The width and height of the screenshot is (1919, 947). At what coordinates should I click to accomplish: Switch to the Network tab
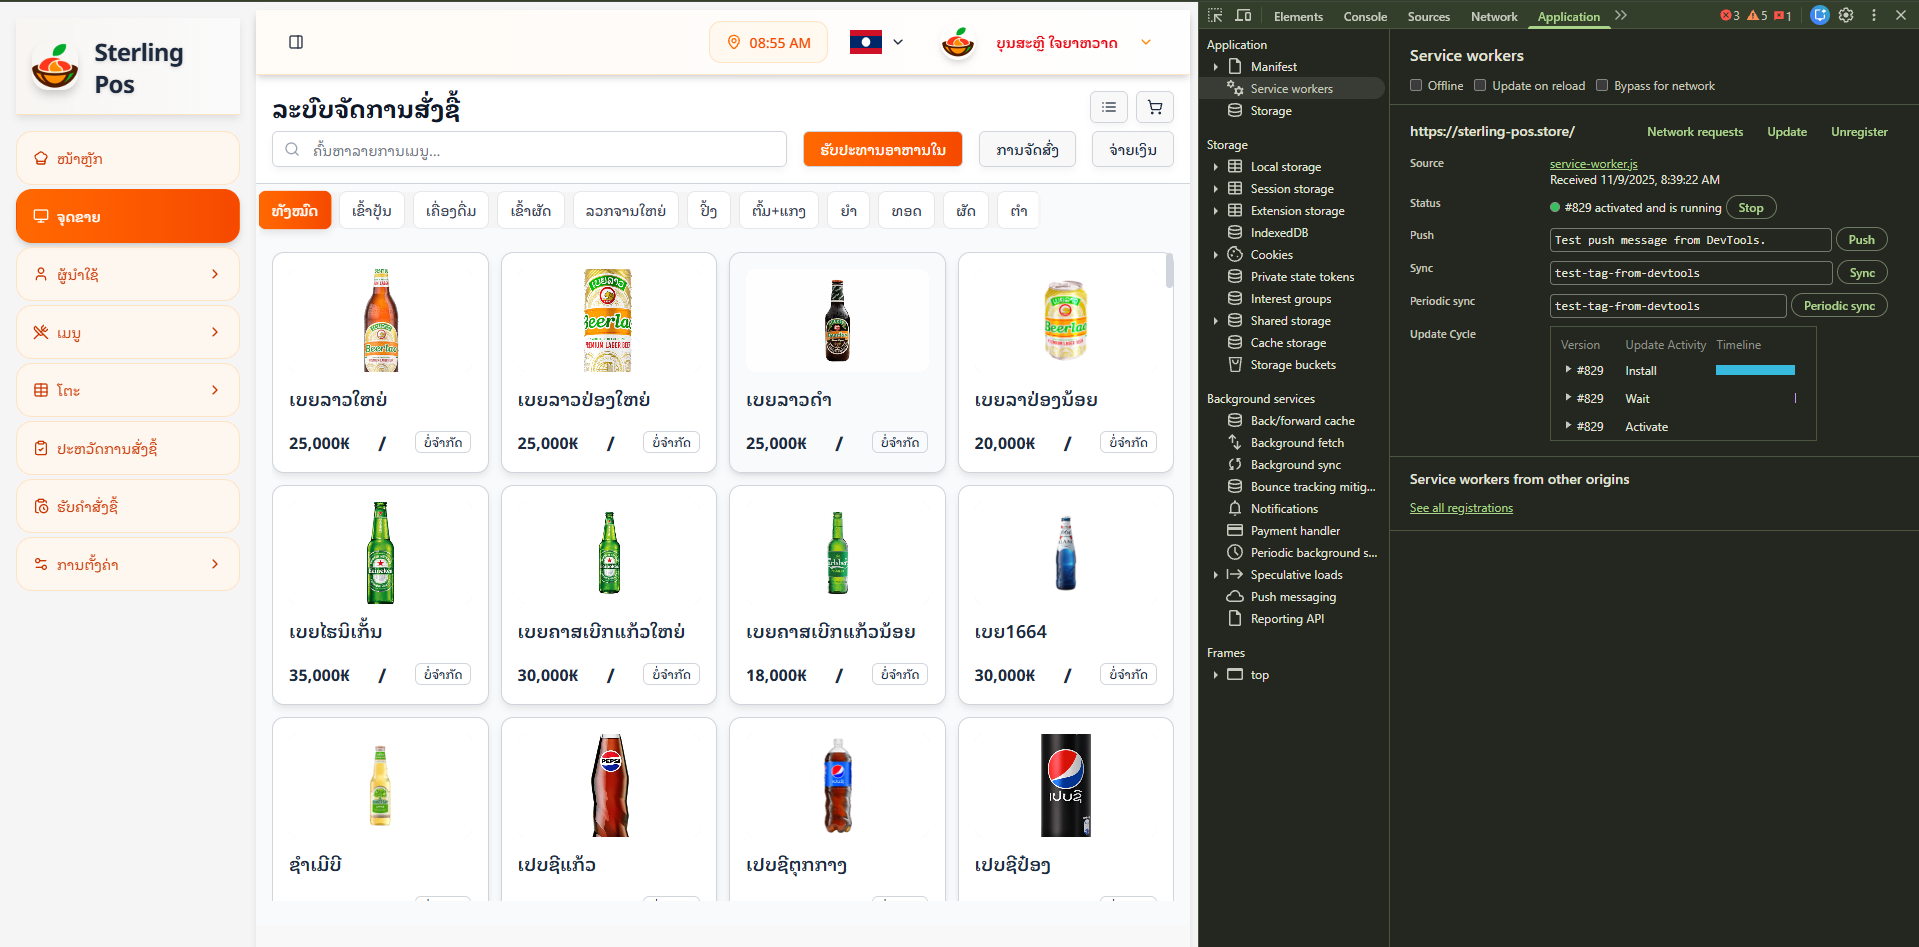(1493, 17)
